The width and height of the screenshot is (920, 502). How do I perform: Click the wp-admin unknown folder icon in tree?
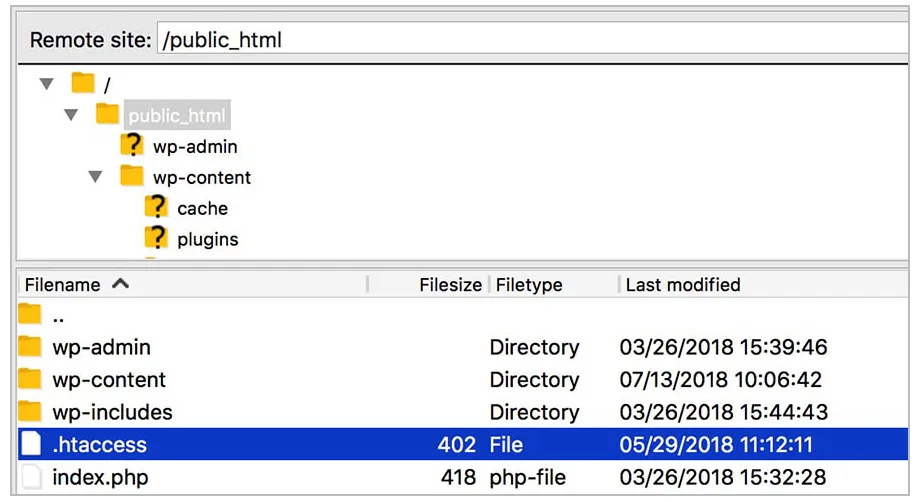coord(132,145)
